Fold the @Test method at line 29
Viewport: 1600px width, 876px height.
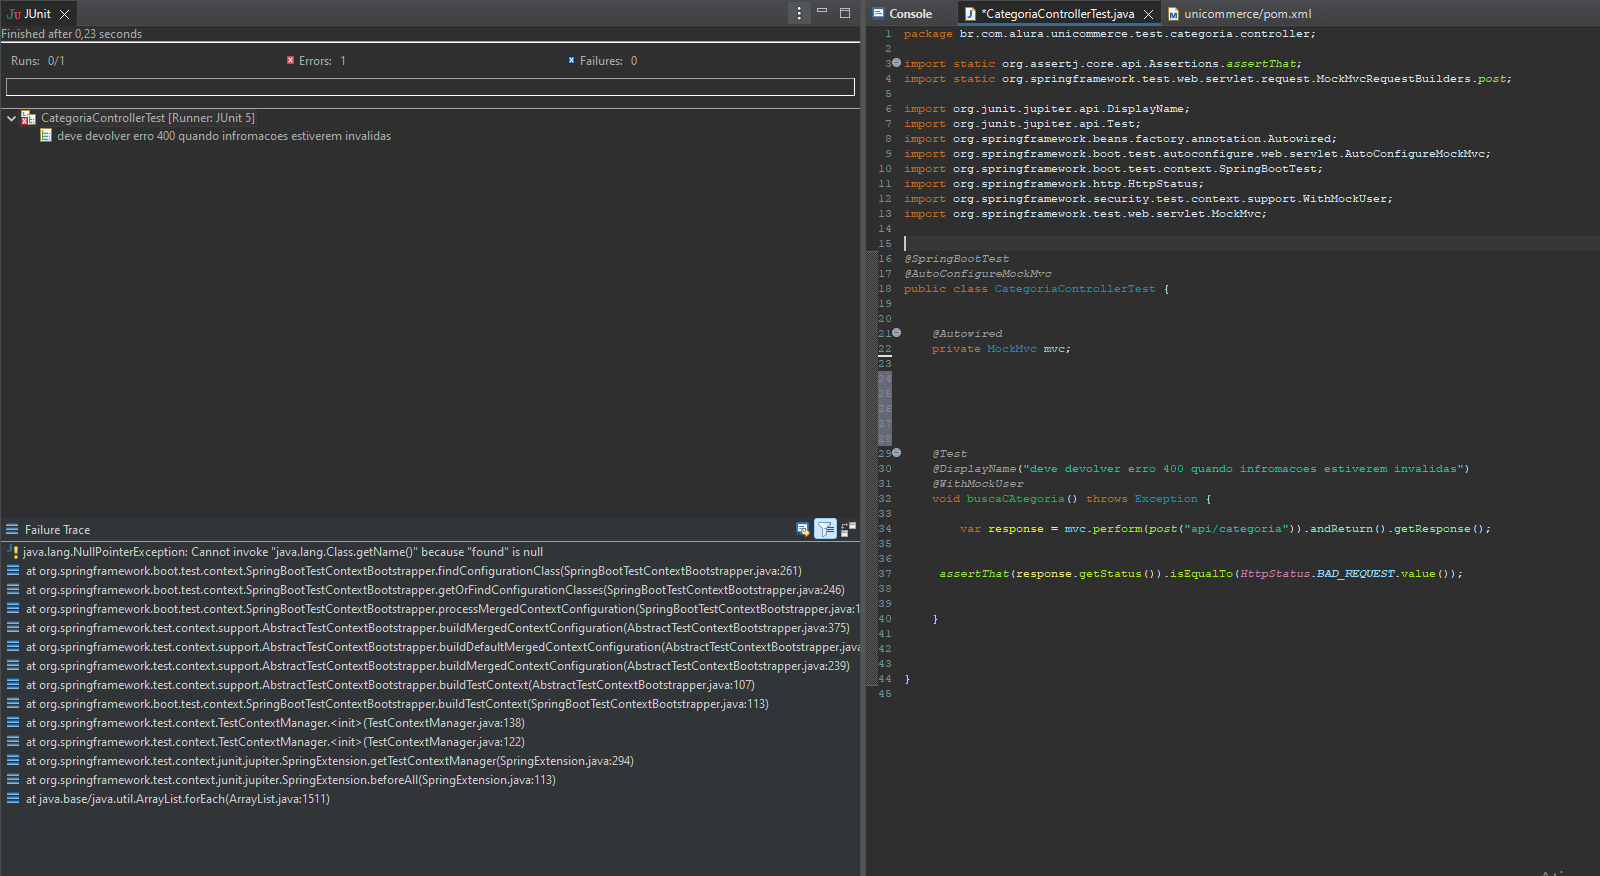click(896, 452)
